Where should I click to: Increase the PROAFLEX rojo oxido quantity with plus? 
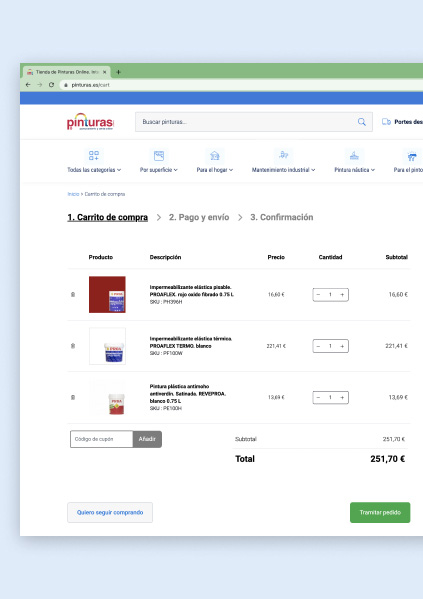click(342, 295)
